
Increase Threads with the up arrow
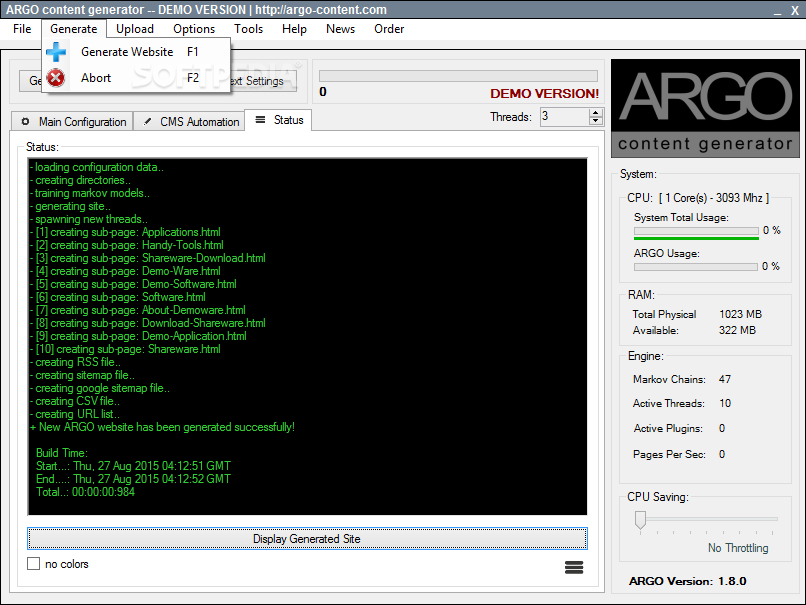coord(596,113)
